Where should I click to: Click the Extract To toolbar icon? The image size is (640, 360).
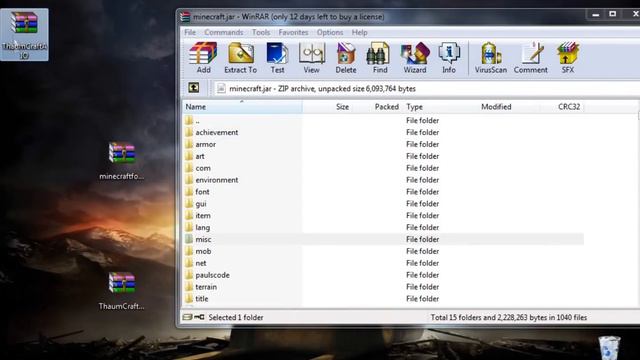point(240,58)
